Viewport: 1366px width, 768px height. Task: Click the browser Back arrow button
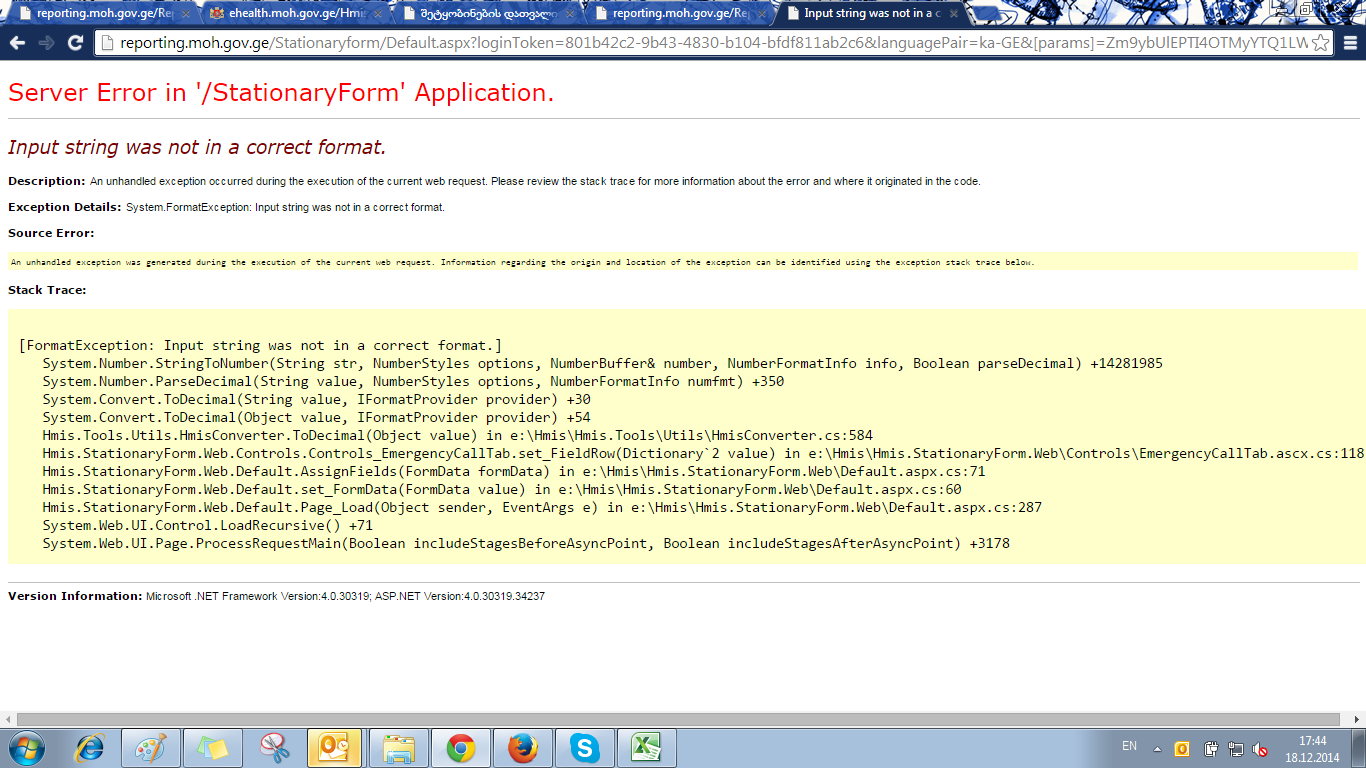pyautogui.click(x=17, y=43)
